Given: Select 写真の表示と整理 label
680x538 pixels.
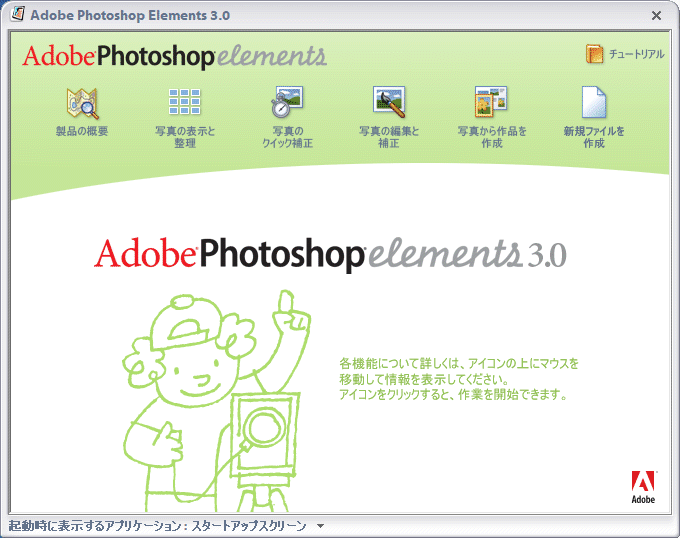Looking at the screenshot, I should tap(185, 137).
